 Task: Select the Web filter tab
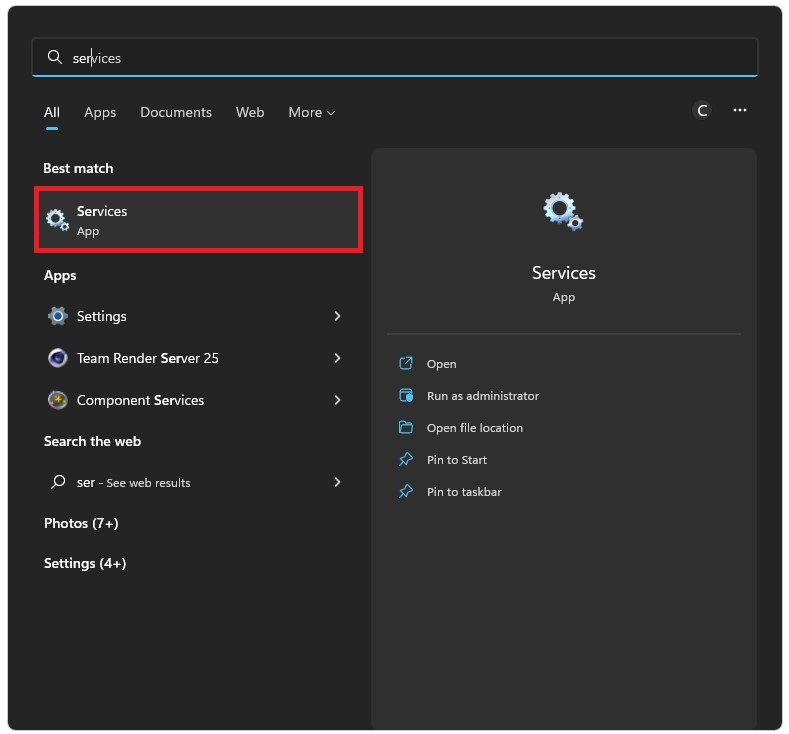(250, 112)
